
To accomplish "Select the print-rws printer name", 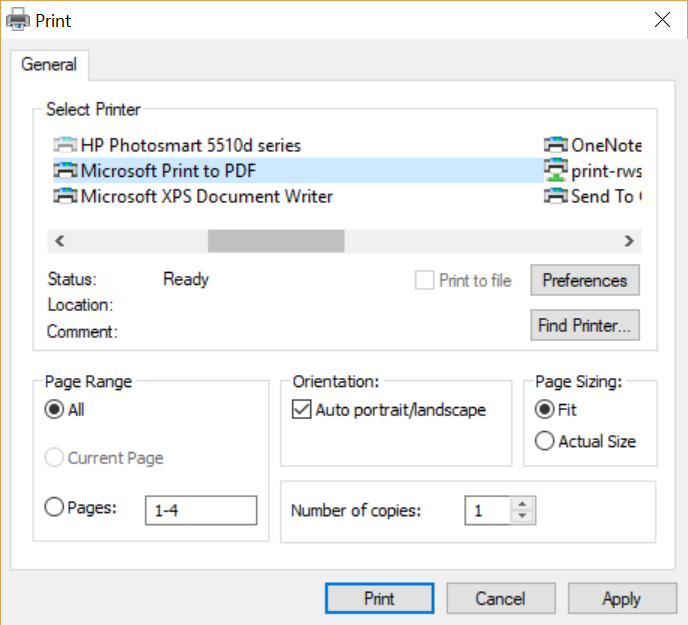I will (x=606, y=171).
